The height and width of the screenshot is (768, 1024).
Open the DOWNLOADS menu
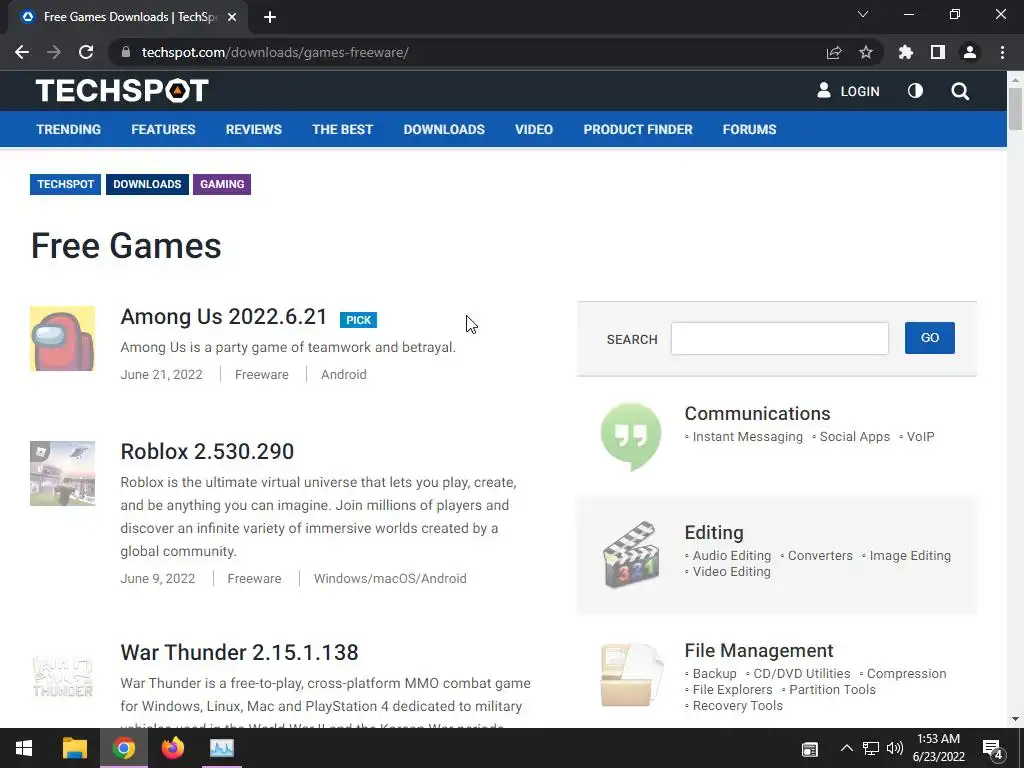point(444,129)
